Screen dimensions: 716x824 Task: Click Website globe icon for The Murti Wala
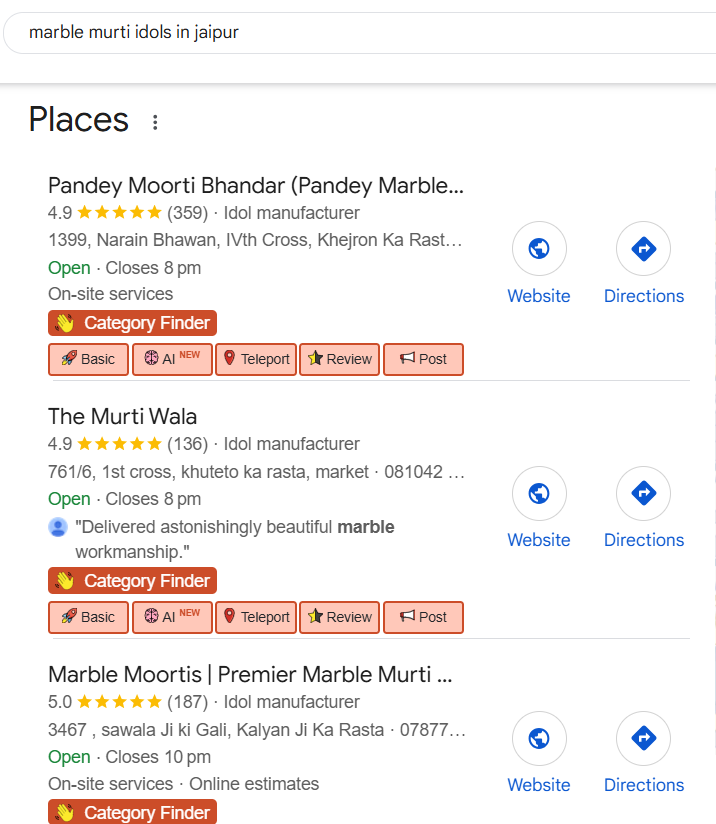tap(539, 493)
